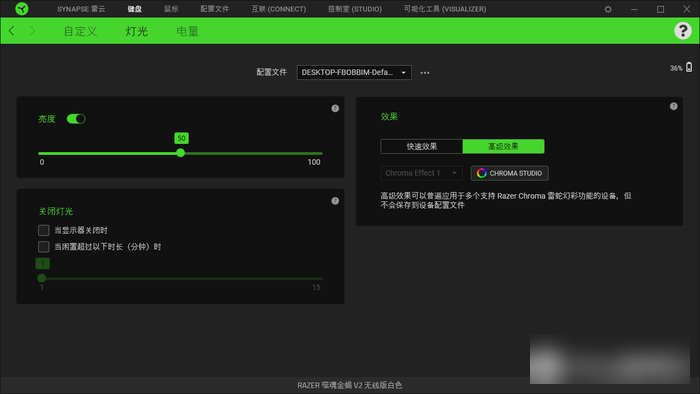Viewport: 700px width, 394px height.
Task: Click the 50 brightness value label
Action: coord(181,138)
